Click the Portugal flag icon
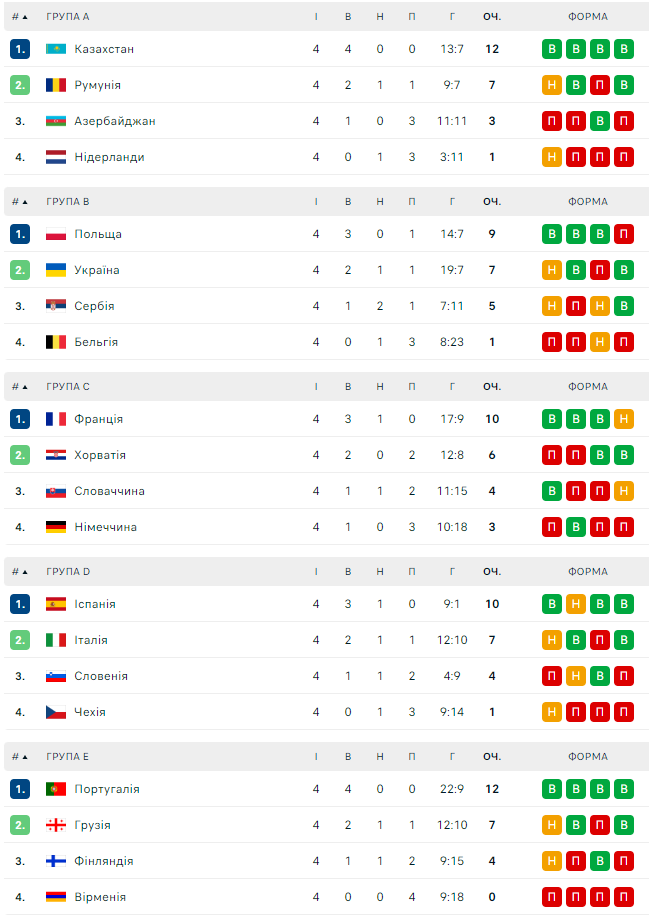 click(56, 789)
